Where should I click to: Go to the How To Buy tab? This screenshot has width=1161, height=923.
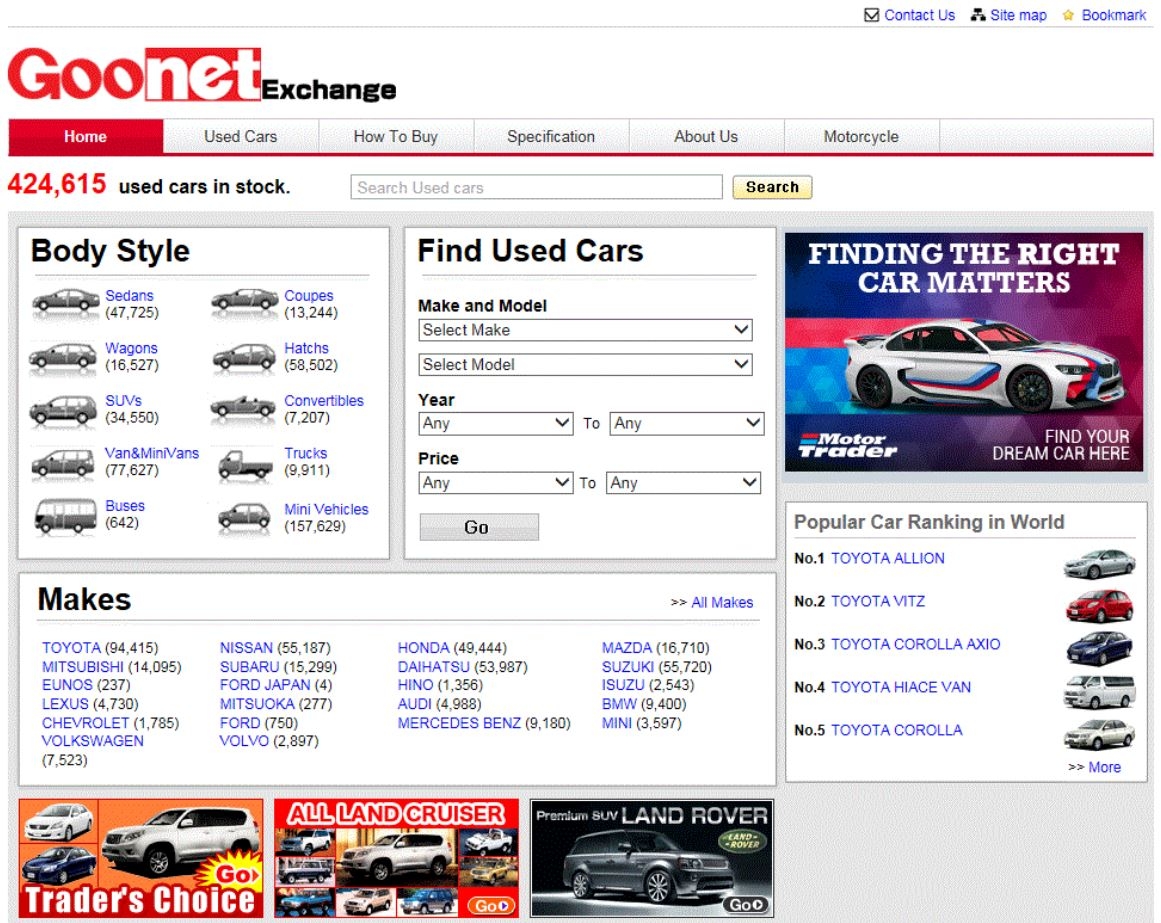(x=396, y=136)
